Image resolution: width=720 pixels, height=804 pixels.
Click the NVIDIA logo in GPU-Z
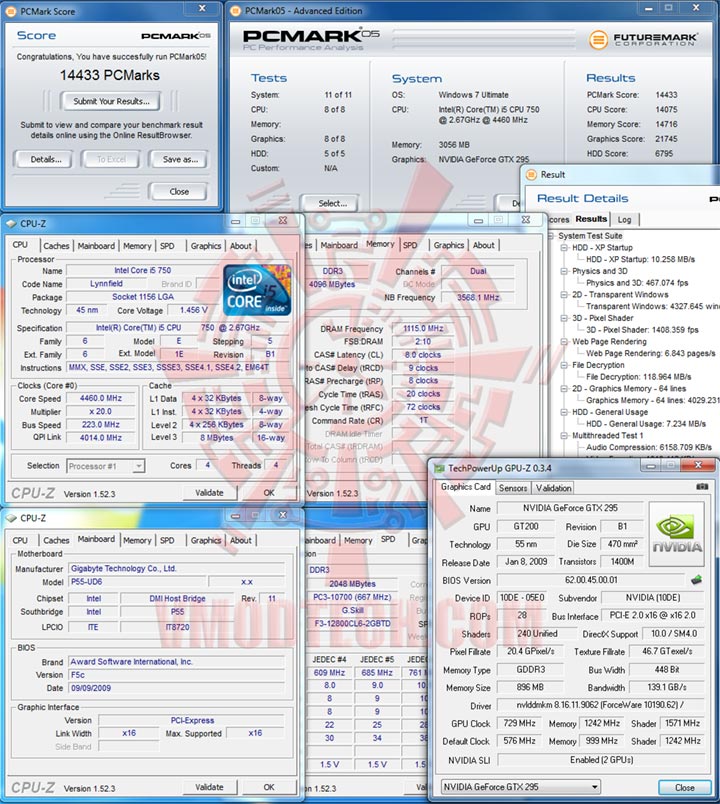tap(676, 534)
